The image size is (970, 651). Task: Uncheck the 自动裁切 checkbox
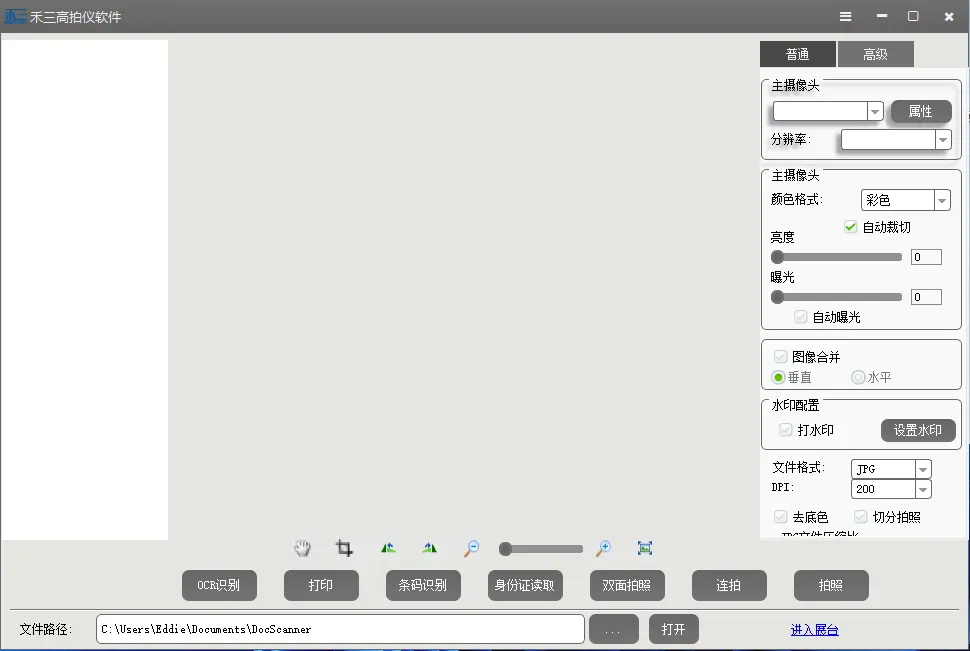851,227
